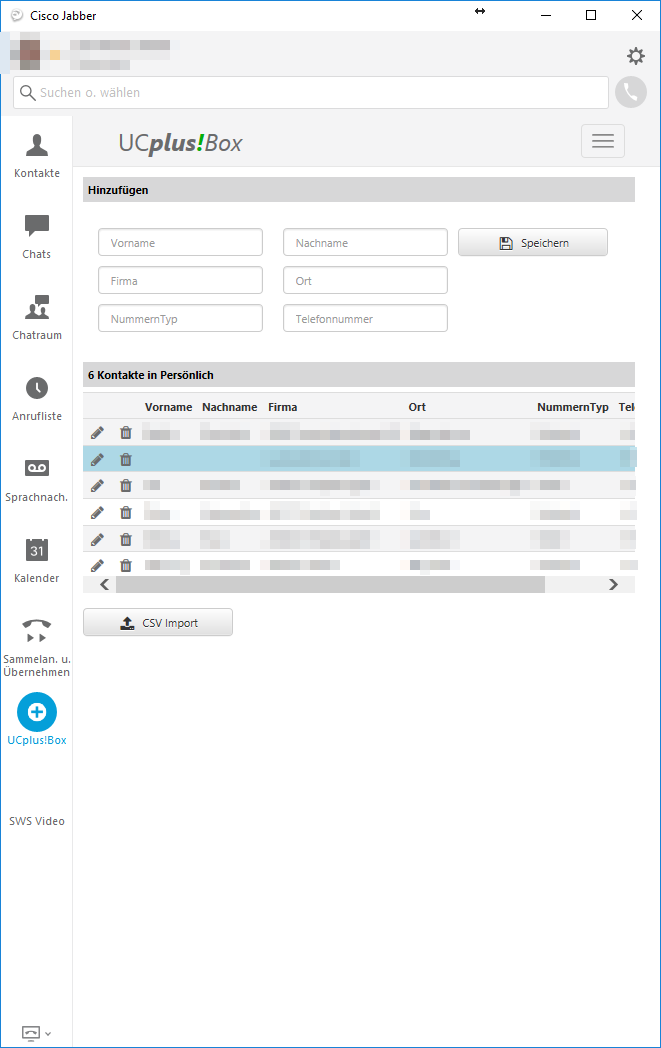Click the Nachname input field
Screen dimensions: 661x1048
pos(366,243)
